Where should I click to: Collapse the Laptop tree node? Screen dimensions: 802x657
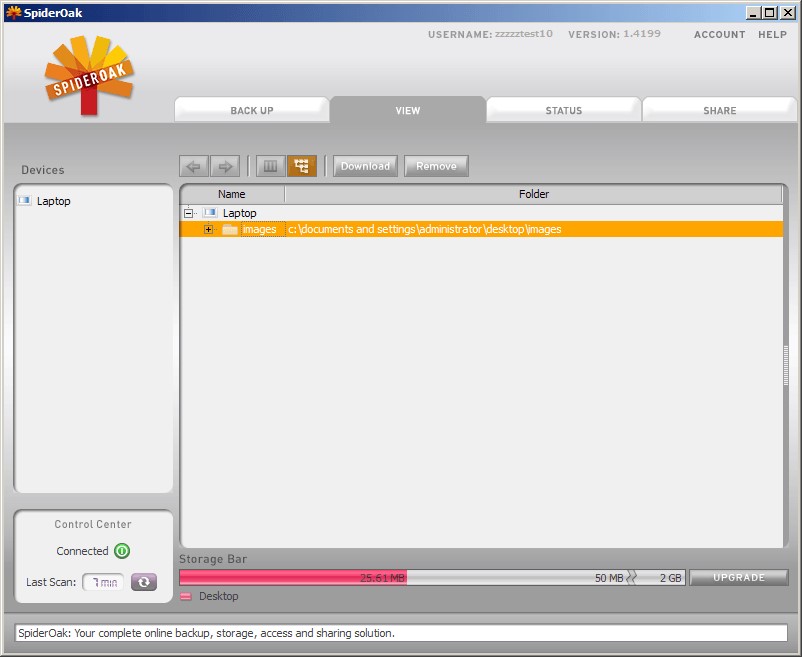[188, 213]
